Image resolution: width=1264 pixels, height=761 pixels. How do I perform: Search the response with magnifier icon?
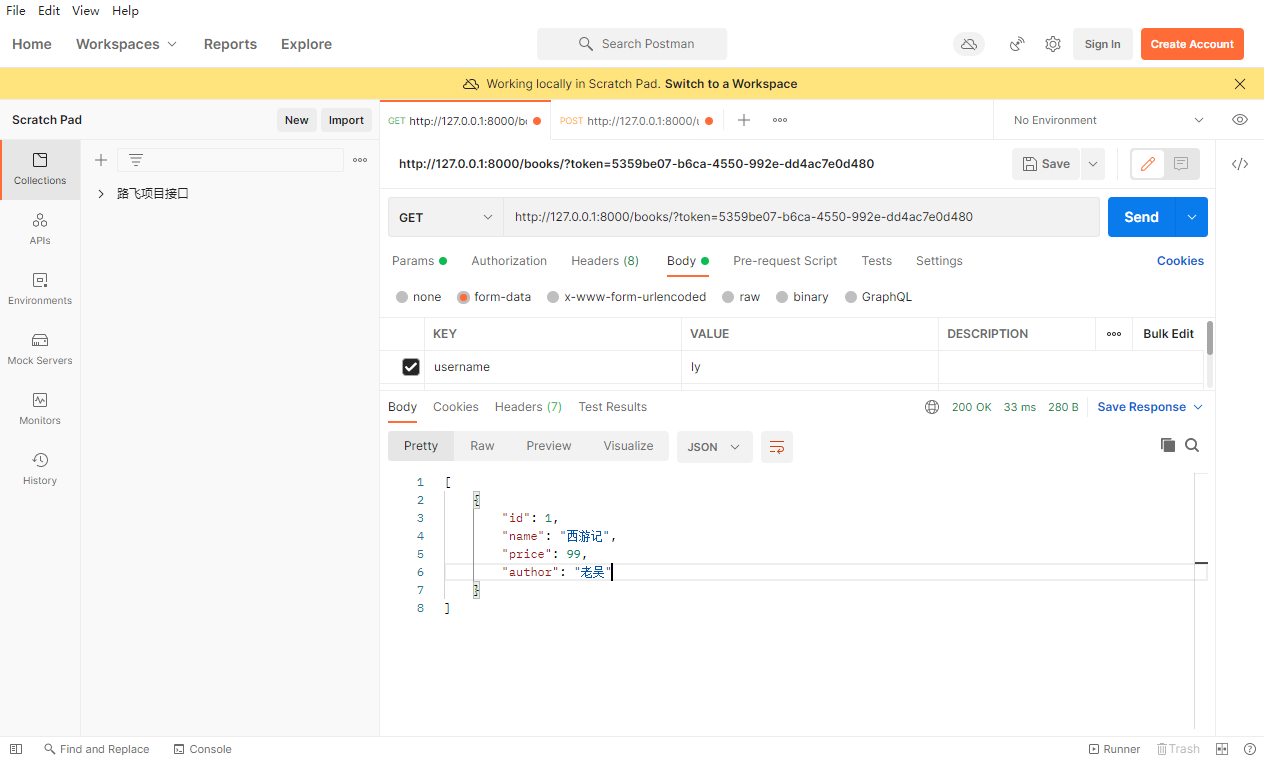tap(1192, 445)
